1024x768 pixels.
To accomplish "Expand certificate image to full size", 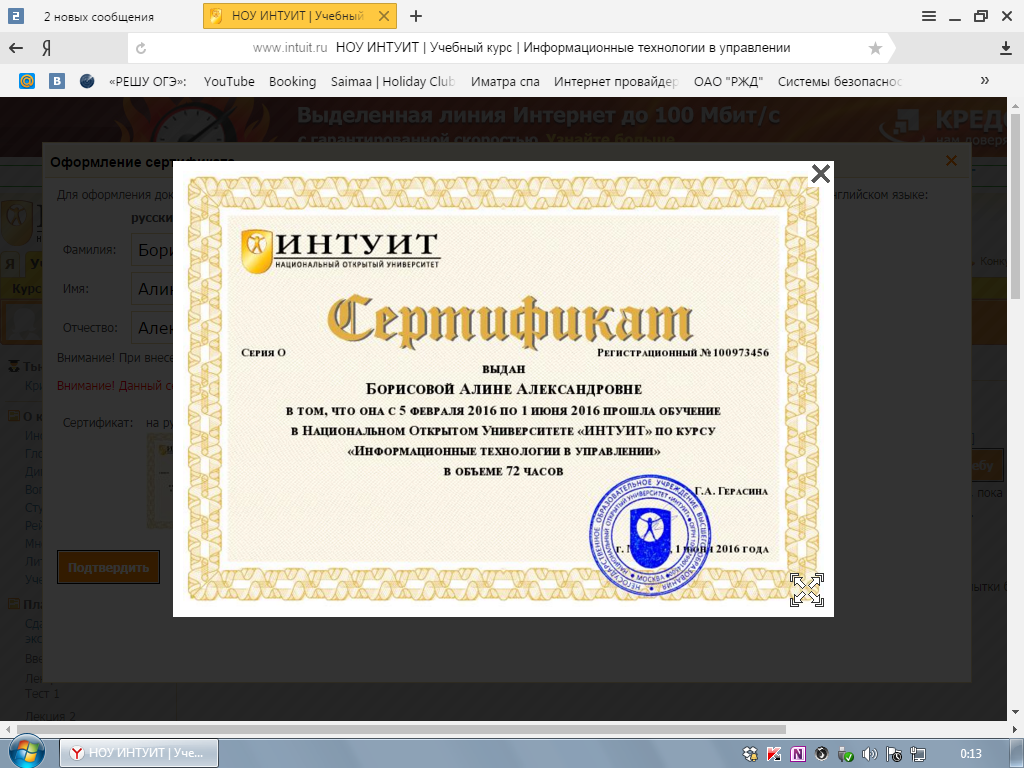I will coord(807,590).
